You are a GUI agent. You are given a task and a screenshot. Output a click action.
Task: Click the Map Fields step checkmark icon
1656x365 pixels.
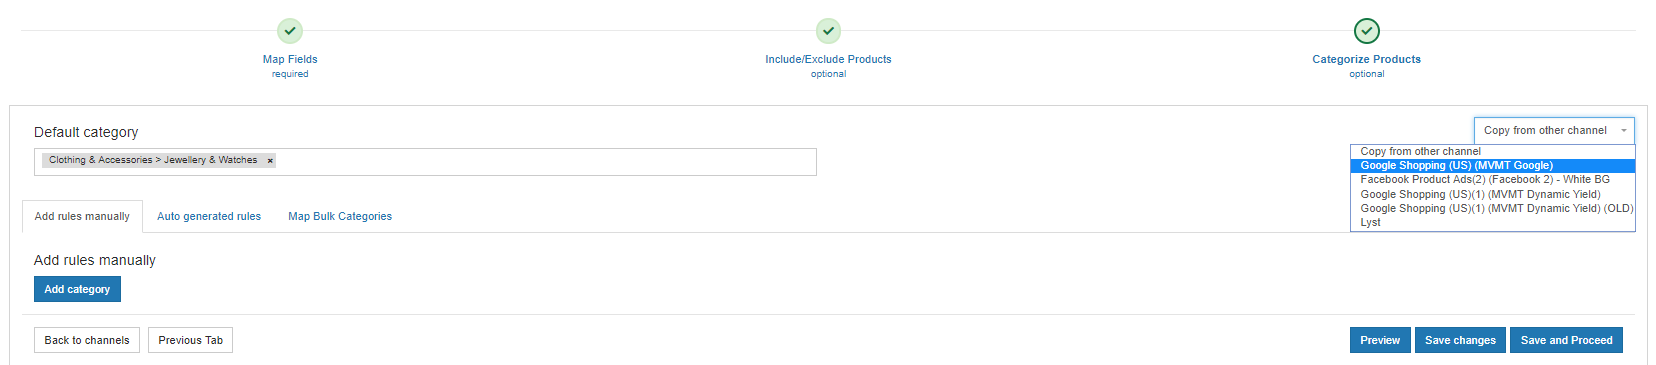[290, 31]
